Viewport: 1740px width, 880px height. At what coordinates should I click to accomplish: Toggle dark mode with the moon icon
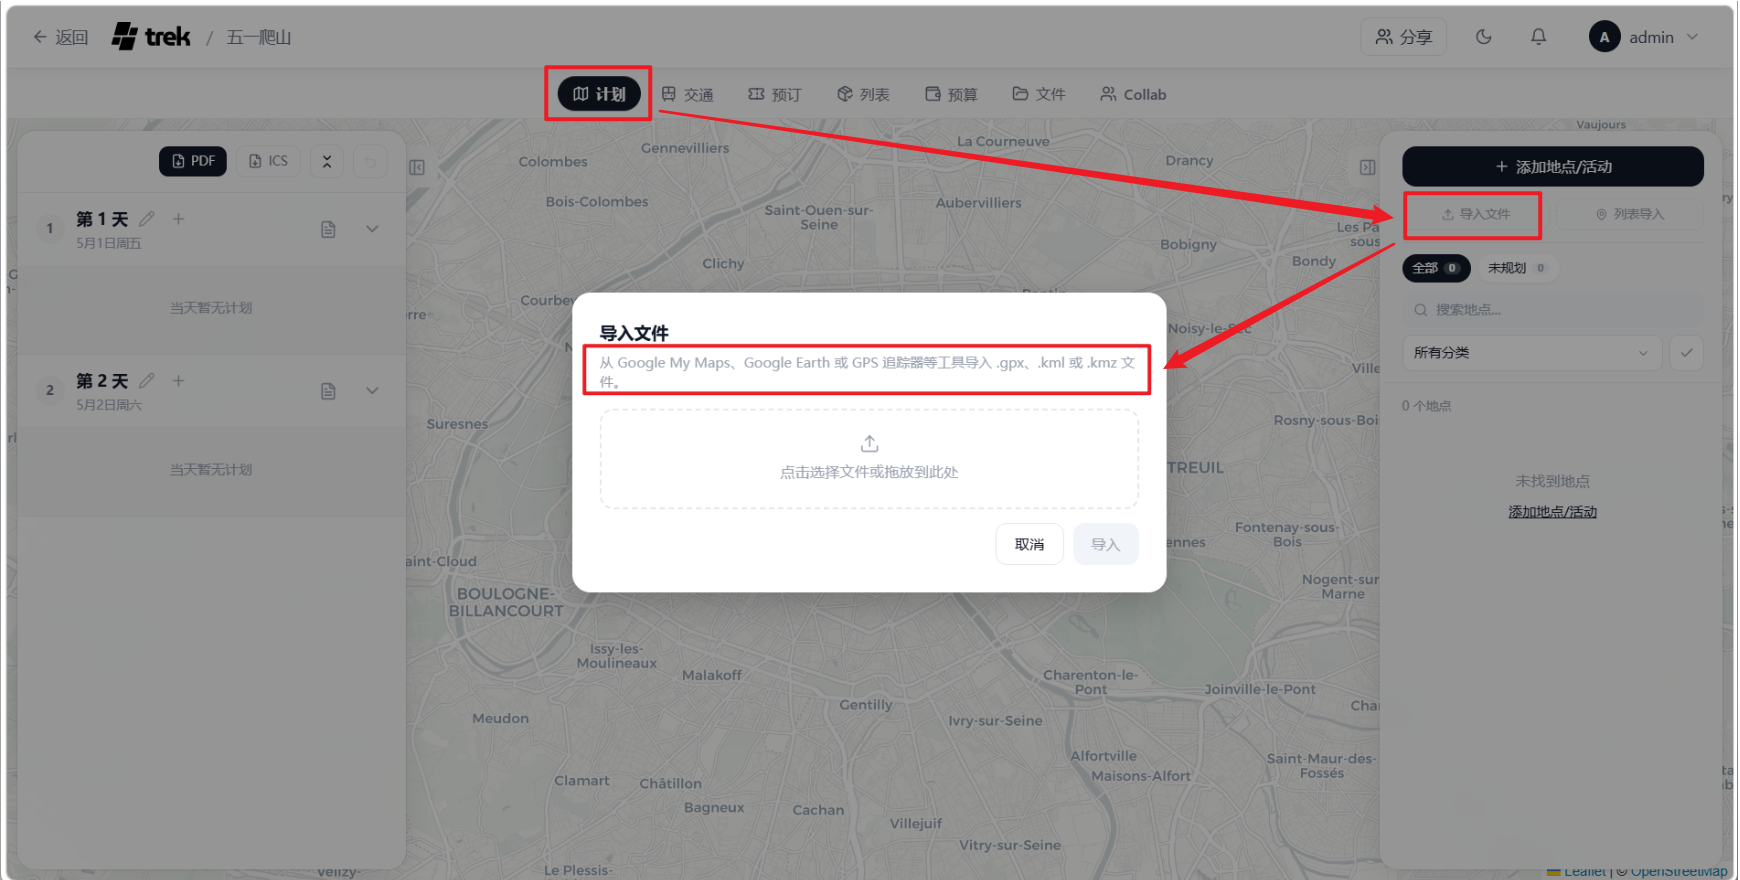click(1483, 37)
